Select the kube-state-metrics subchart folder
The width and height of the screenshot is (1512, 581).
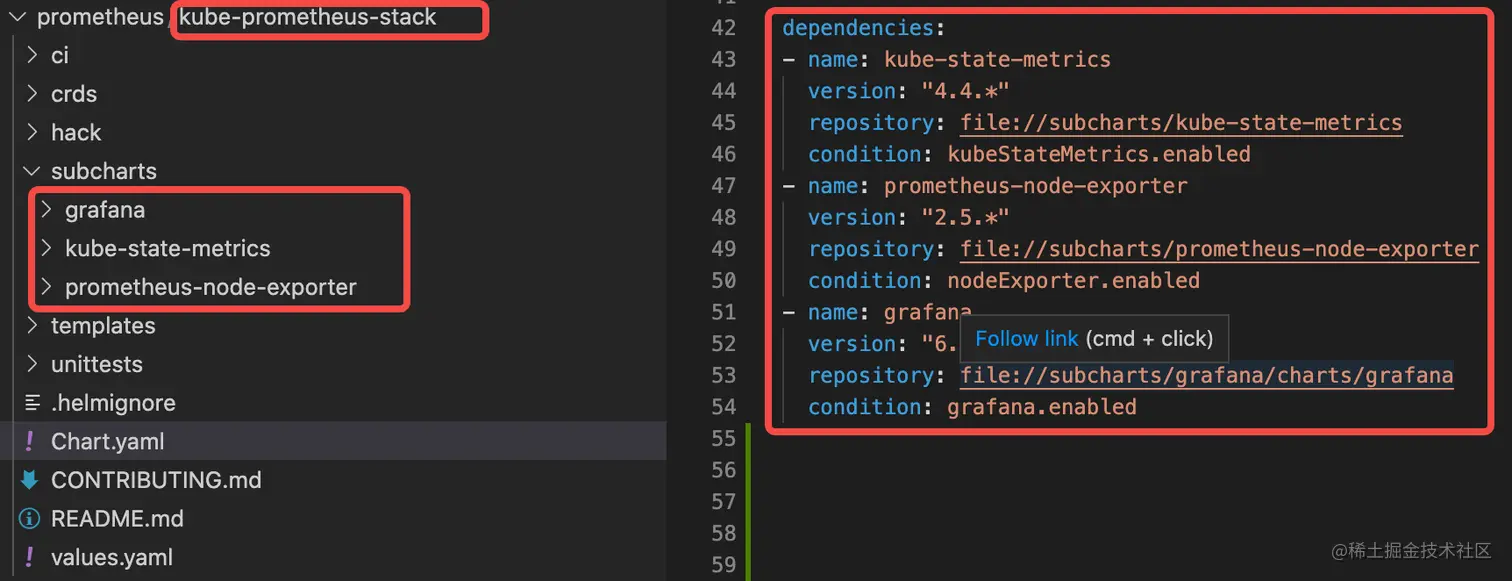(168, 249)
